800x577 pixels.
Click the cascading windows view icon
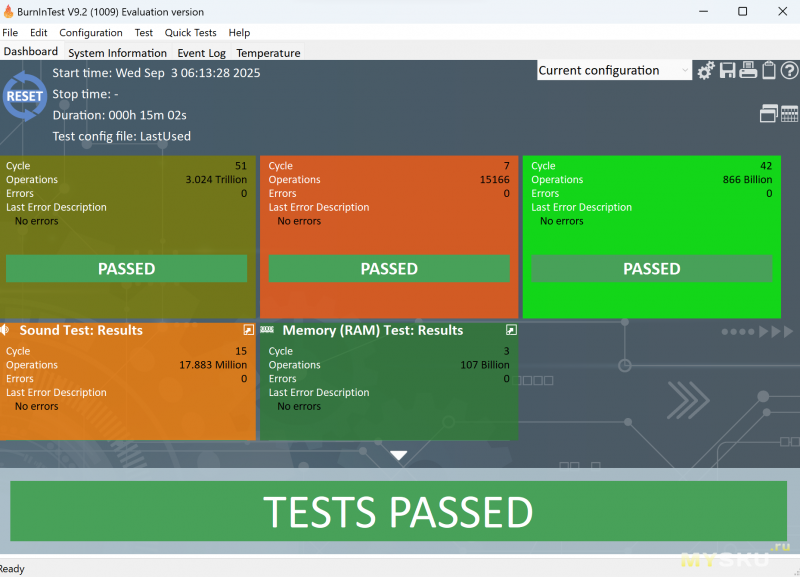(768, 113)
